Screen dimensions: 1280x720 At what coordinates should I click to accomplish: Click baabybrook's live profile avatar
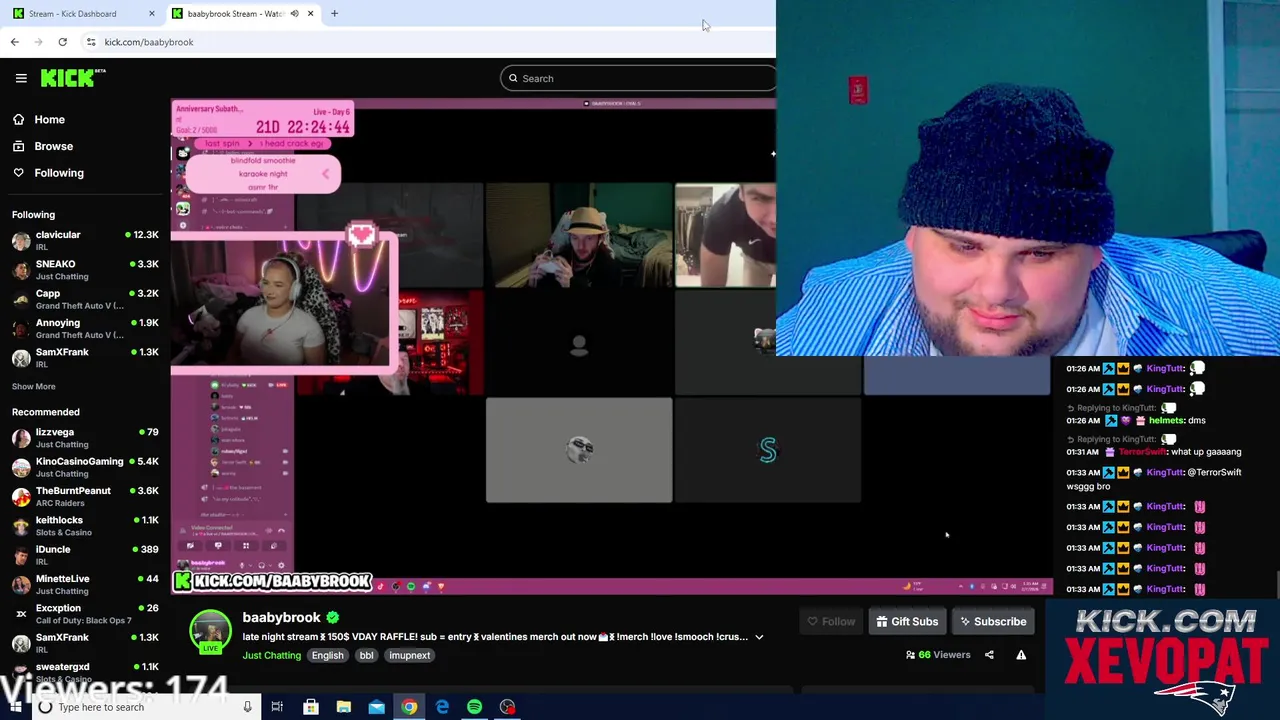(210, 632)
